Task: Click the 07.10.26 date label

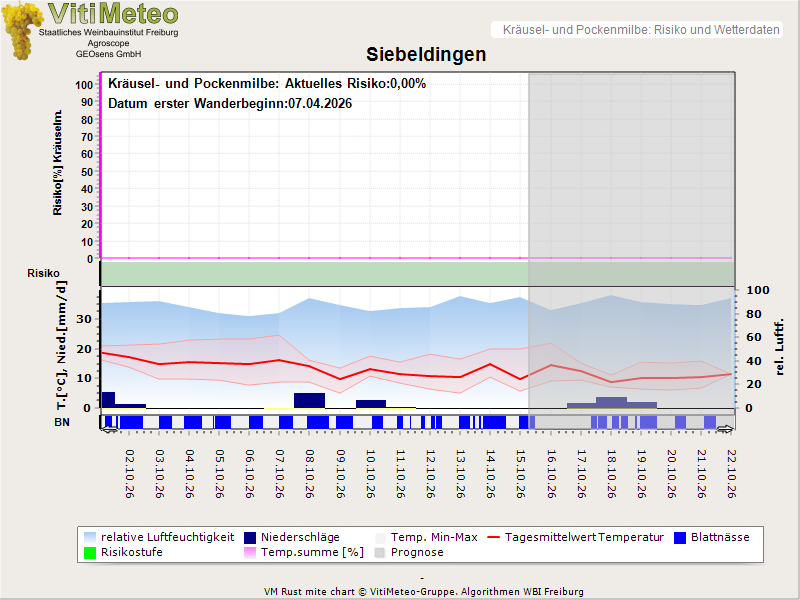Action: coord(280,474)
